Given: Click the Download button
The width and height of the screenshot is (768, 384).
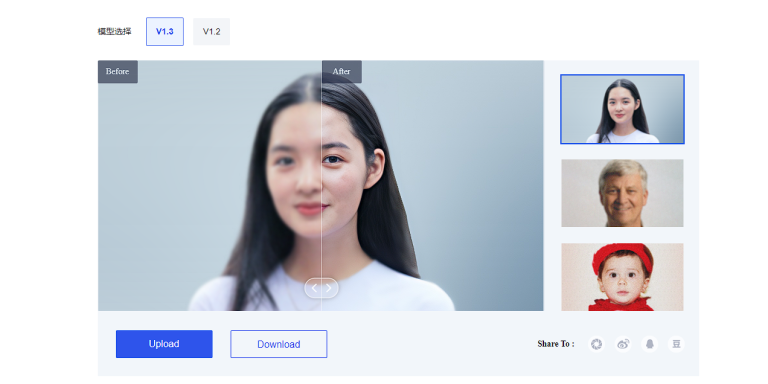Looking at the screenshot, I should click(279, 344).
